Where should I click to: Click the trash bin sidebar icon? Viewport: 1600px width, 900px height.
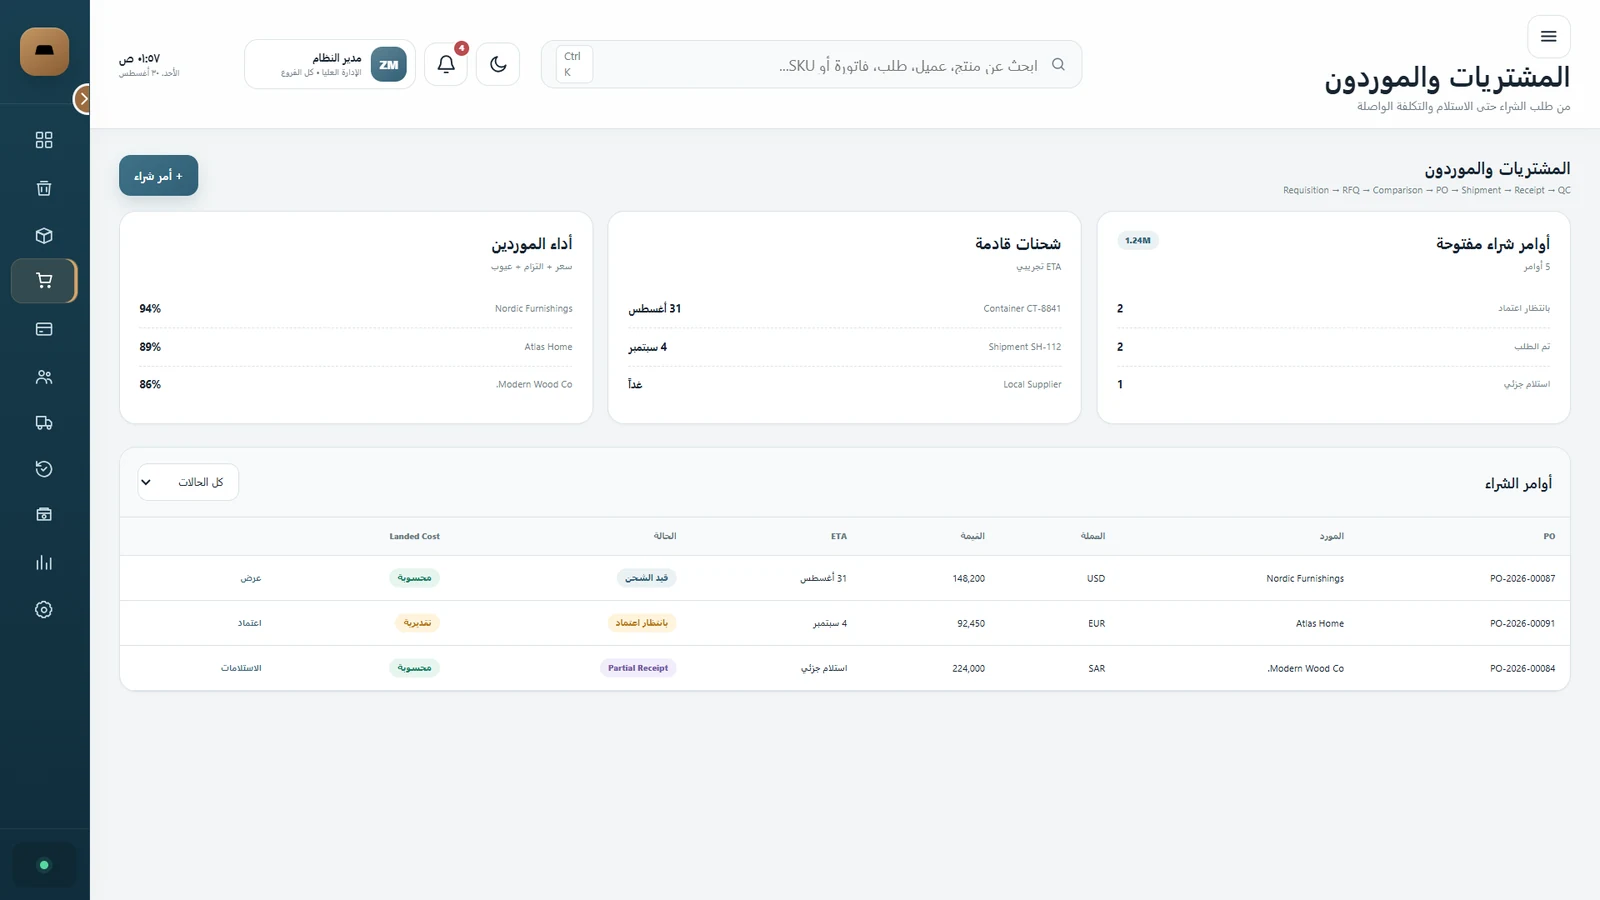[x=44, y=188]
